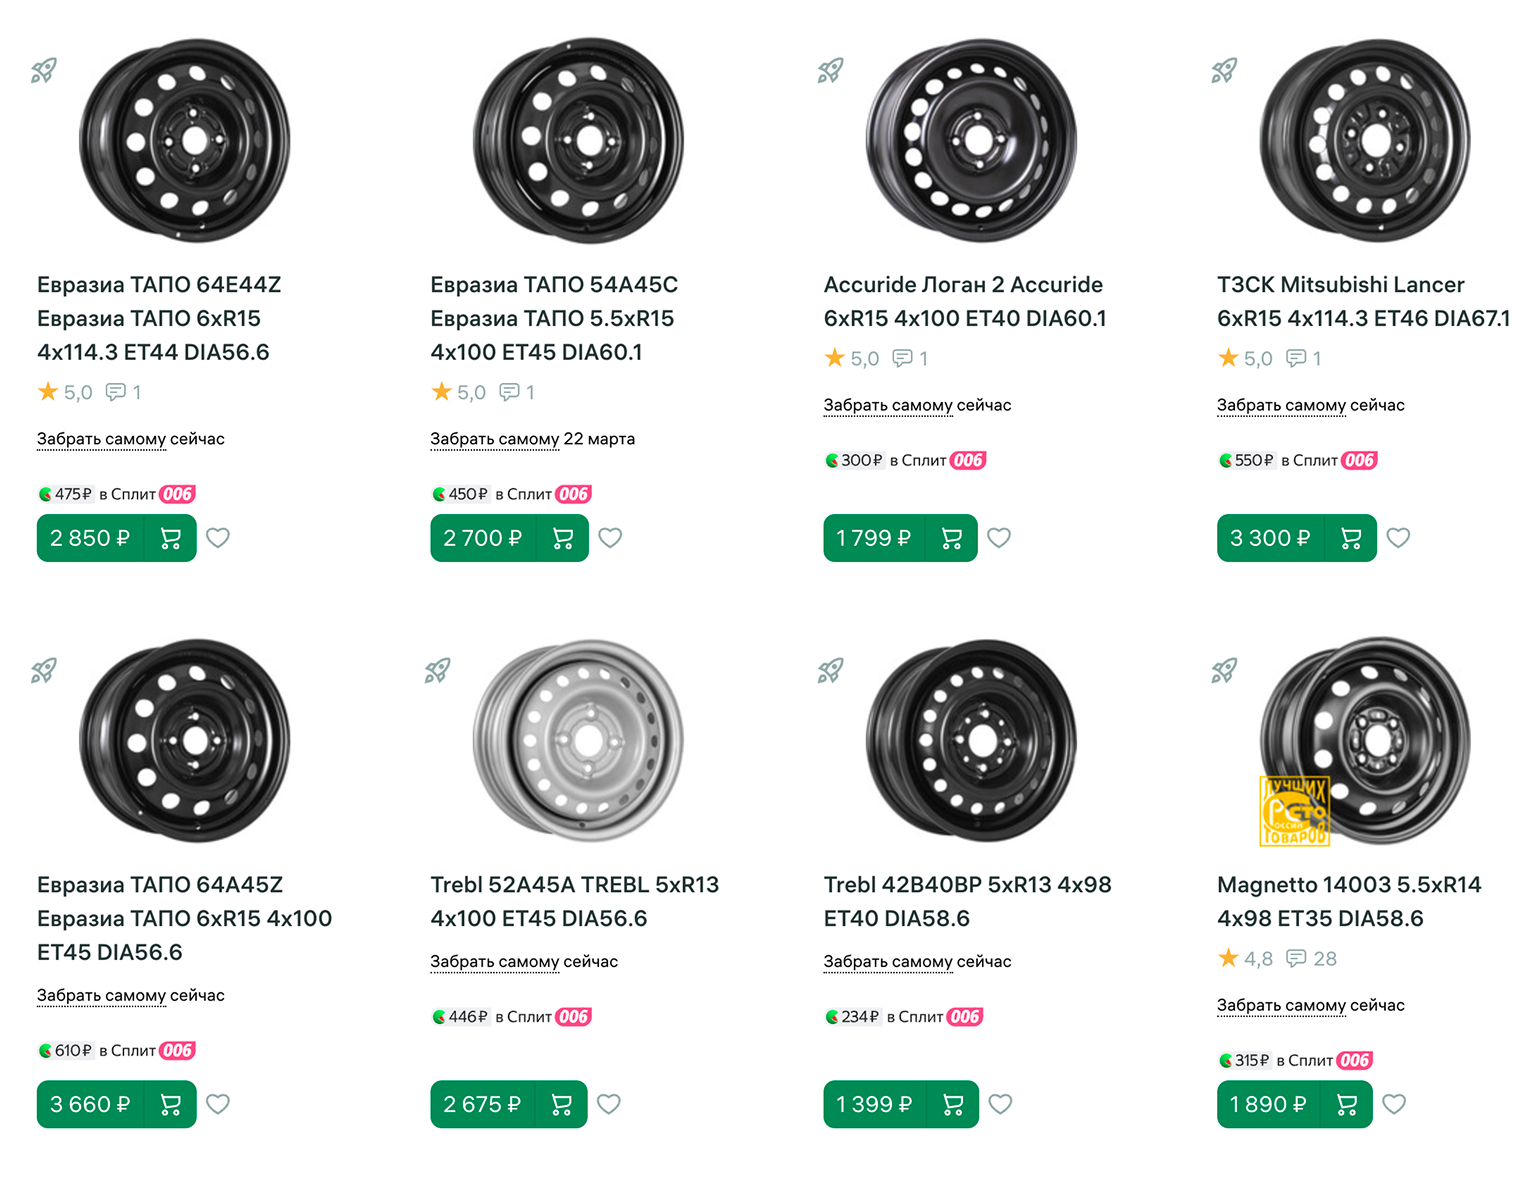Image resolution: width=1540 pixels, height=1189 pixels.
Task: Click Сплит 475 ₽ badge on first product
Action: 116,494
